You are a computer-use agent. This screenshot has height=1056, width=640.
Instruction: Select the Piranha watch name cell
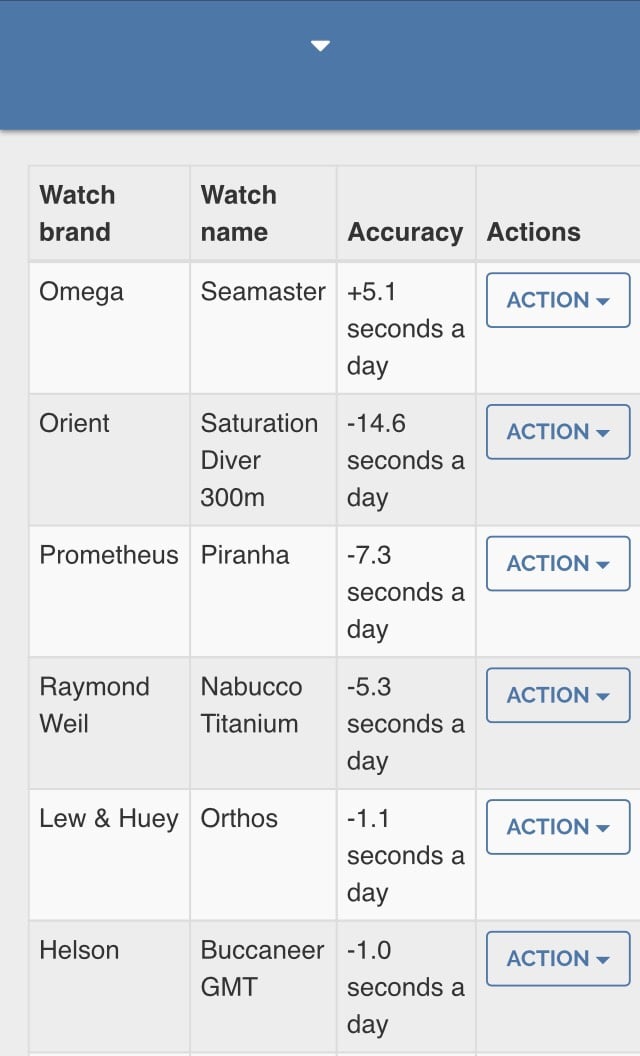tap(245, 555)
